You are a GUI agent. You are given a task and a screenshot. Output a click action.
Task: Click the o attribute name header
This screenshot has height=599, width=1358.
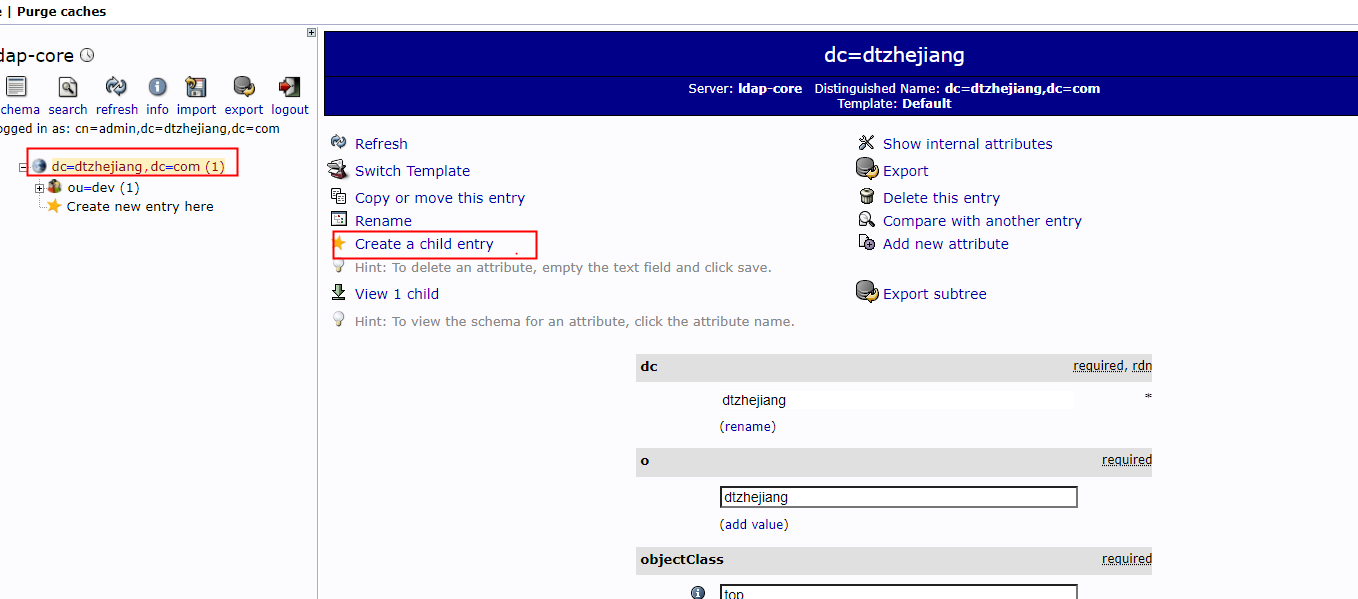[645, 460]
